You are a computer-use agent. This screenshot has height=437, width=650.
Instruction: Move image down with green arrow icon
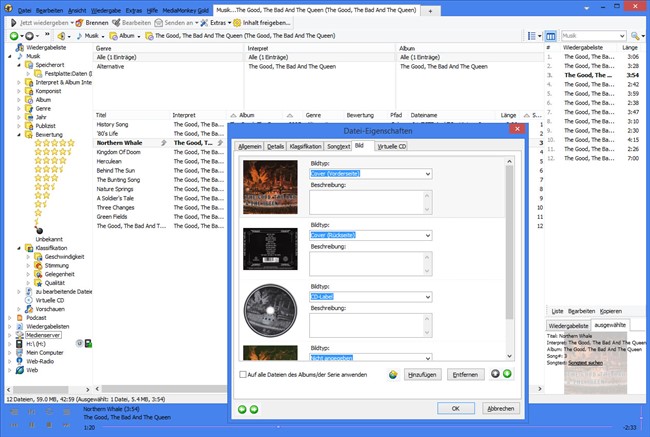(507, 374)
